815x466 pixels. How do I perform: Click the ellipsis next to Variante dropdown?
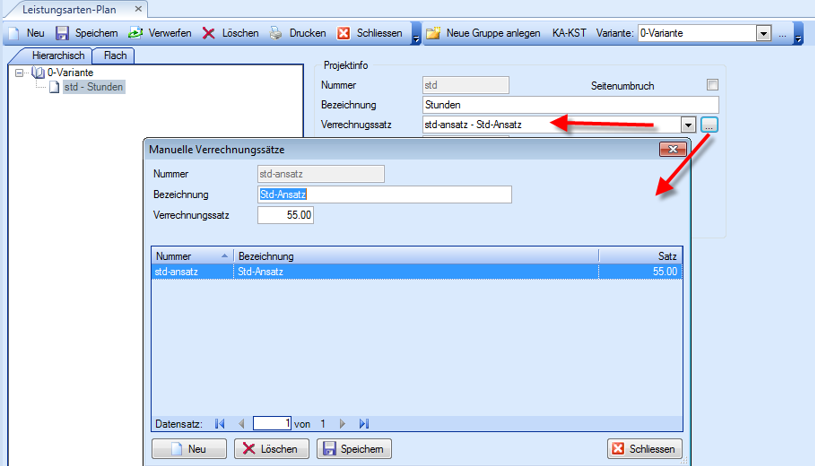(x=782, y=34)
